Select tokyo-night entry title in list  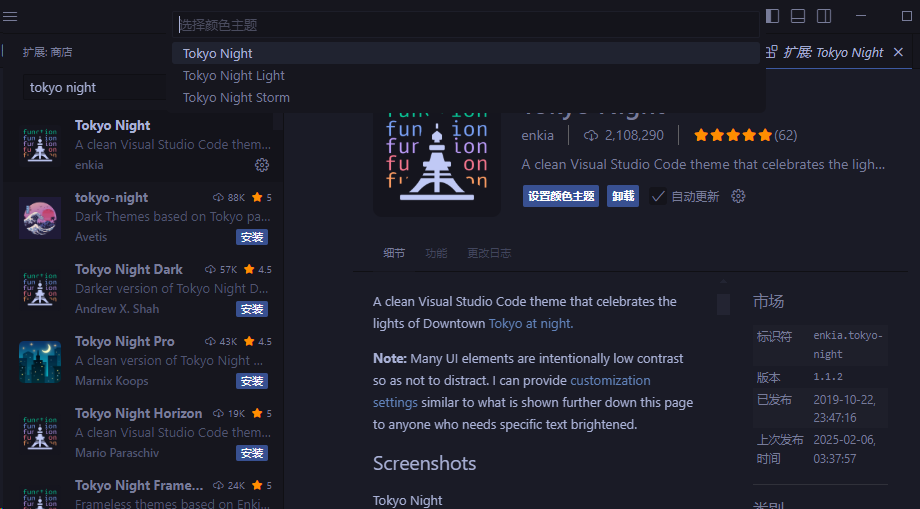pos(111,198)
